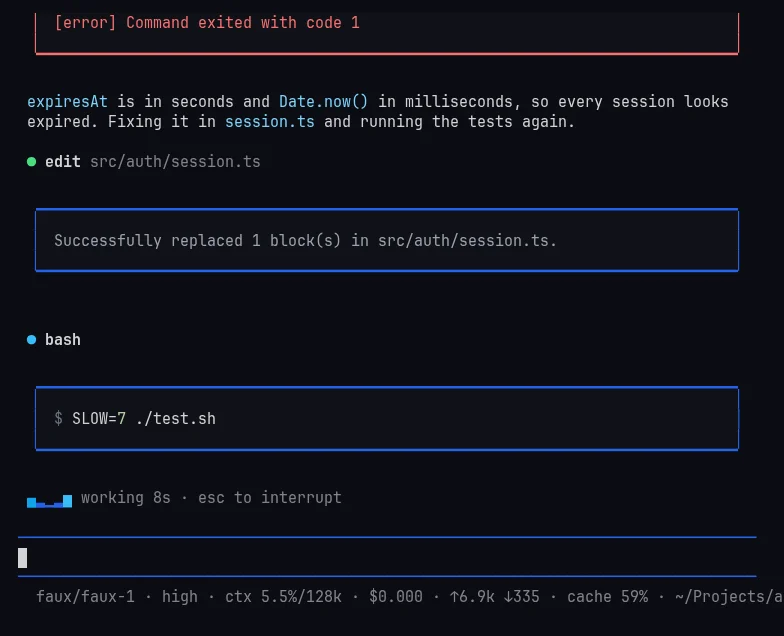
Task: Click the "session.ts" highlighted file name
Action: [x=270, y=122]
